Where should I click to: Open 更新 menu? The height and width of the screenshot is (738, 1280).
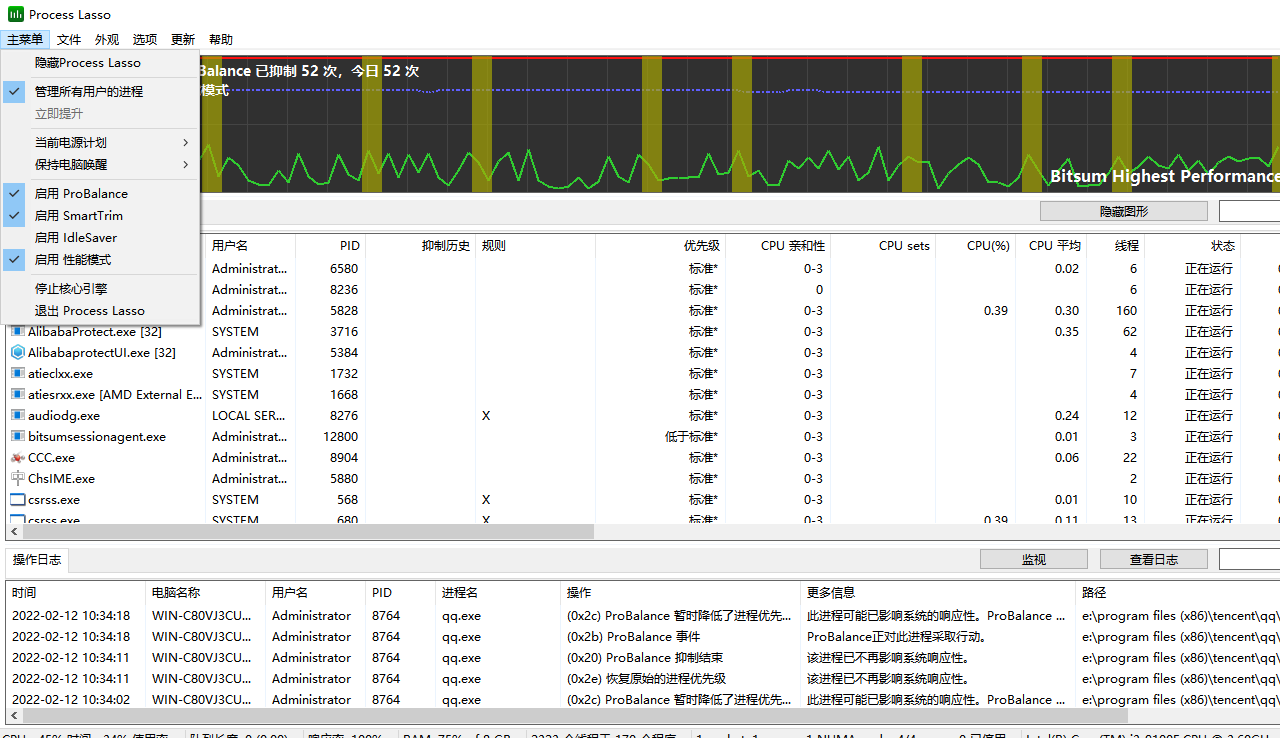[183, 39]
